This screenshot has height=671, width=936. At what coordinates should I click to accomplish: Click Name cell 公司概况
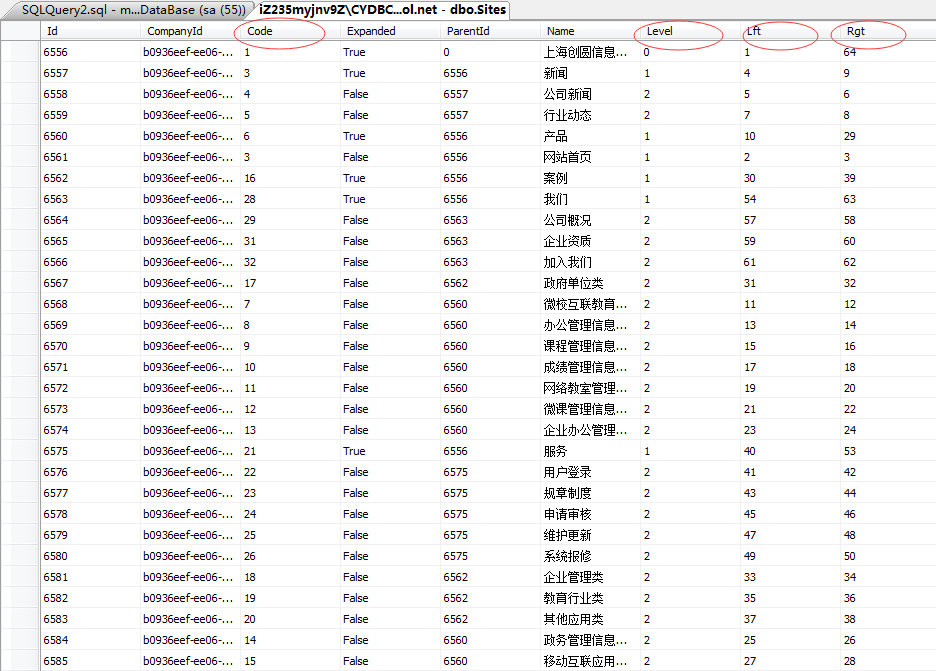pyautogui.click(x=590, y=220)
